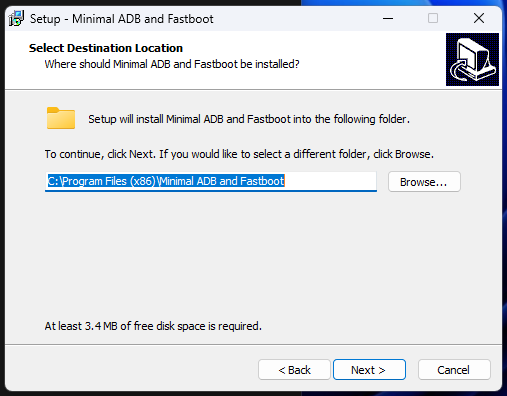Image resolution: width=507 pixels, height=396 pixels.
Task: Cancel the Minimal ADB setup
Action: (454, 370)
